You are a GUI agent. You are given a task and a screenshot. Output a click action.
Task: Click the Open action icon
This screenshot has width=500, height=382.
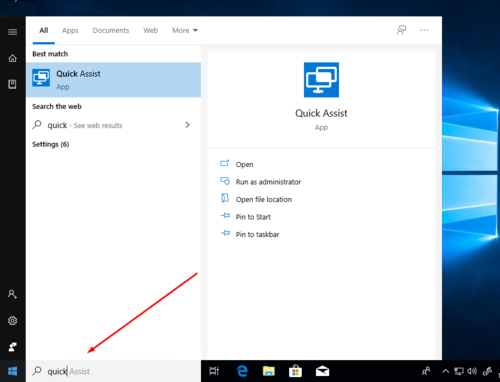coord(225,163)
